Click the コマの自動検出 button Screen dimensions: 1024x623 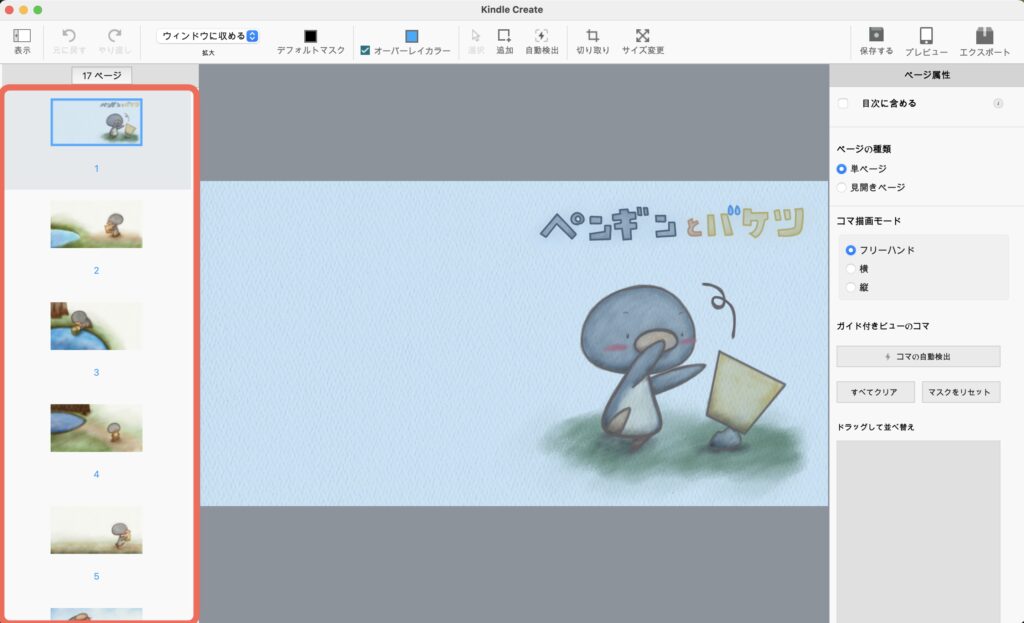918,357
